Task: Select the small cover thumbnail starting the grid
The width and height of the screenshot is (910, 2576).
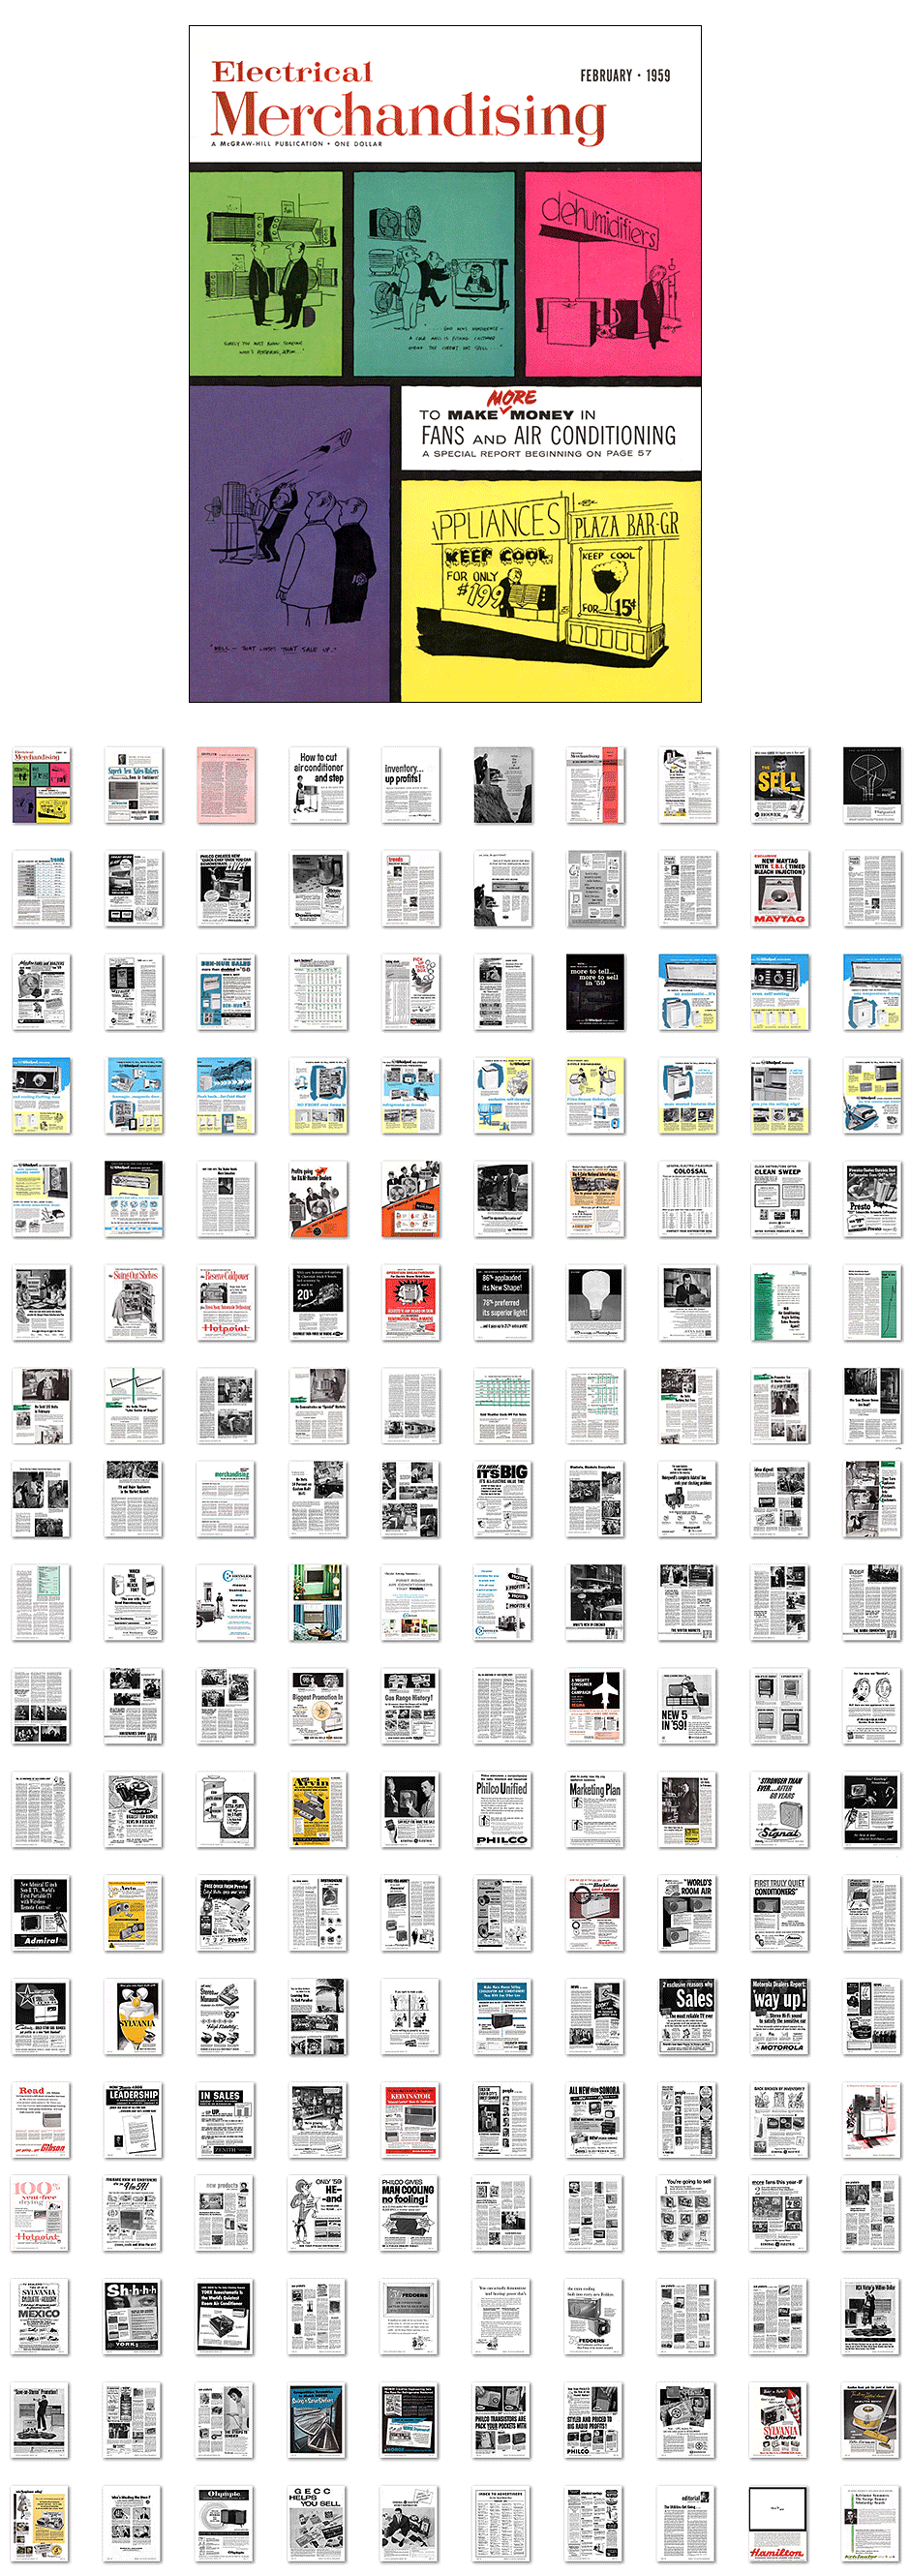Action: (x=41, y=785)
